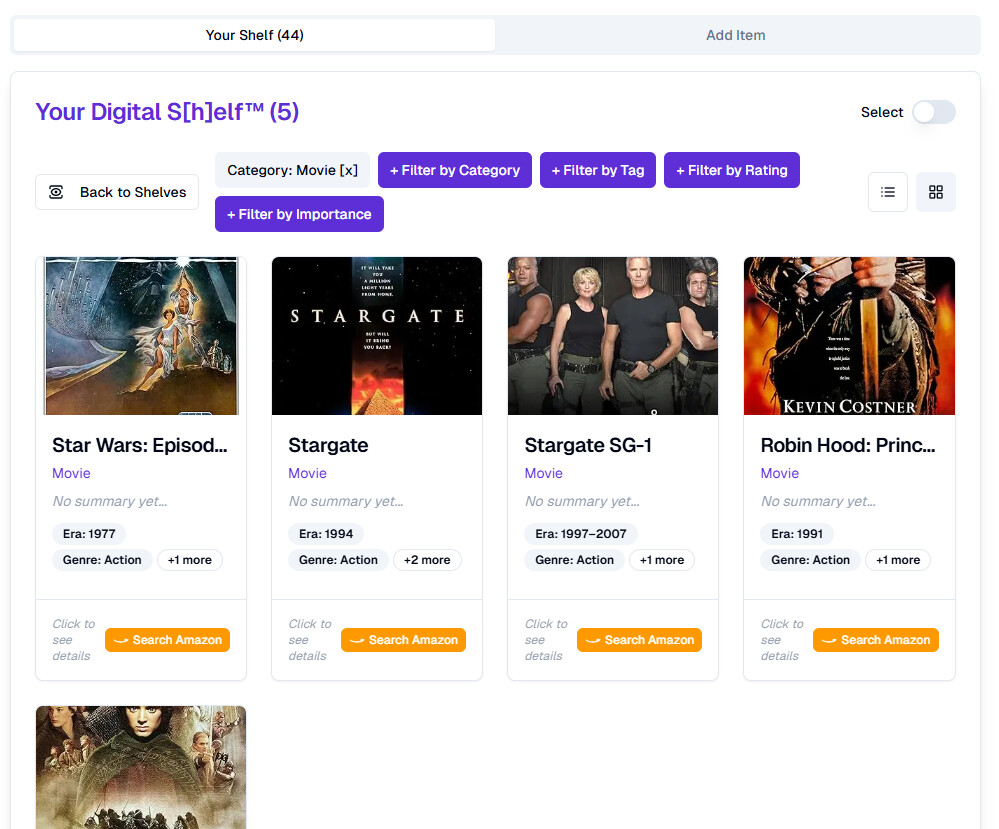Click the Stargate SG-1 title
This screenshot has height=829, width=999.
(x=588, y=445)
